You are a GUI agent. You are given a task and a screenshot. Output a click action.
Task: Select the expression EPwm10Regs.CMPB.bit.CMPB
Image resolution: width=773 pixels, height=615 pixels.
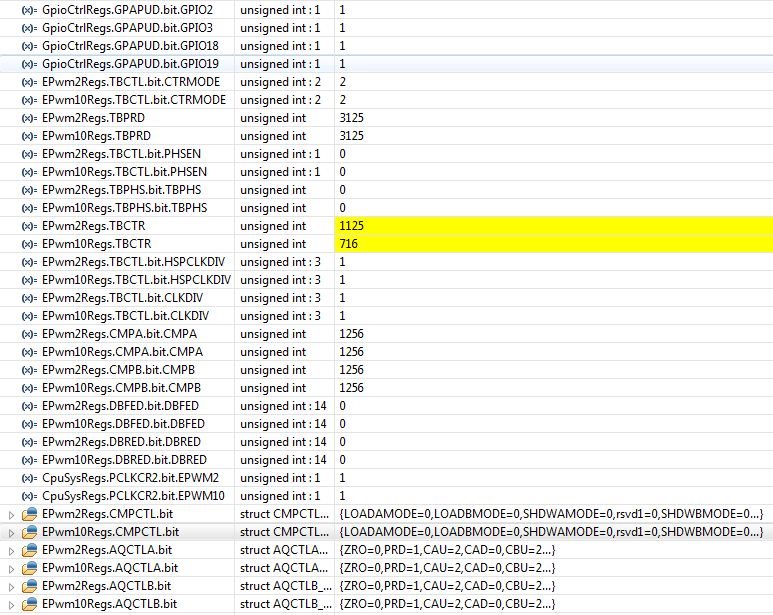pos(121,388)
